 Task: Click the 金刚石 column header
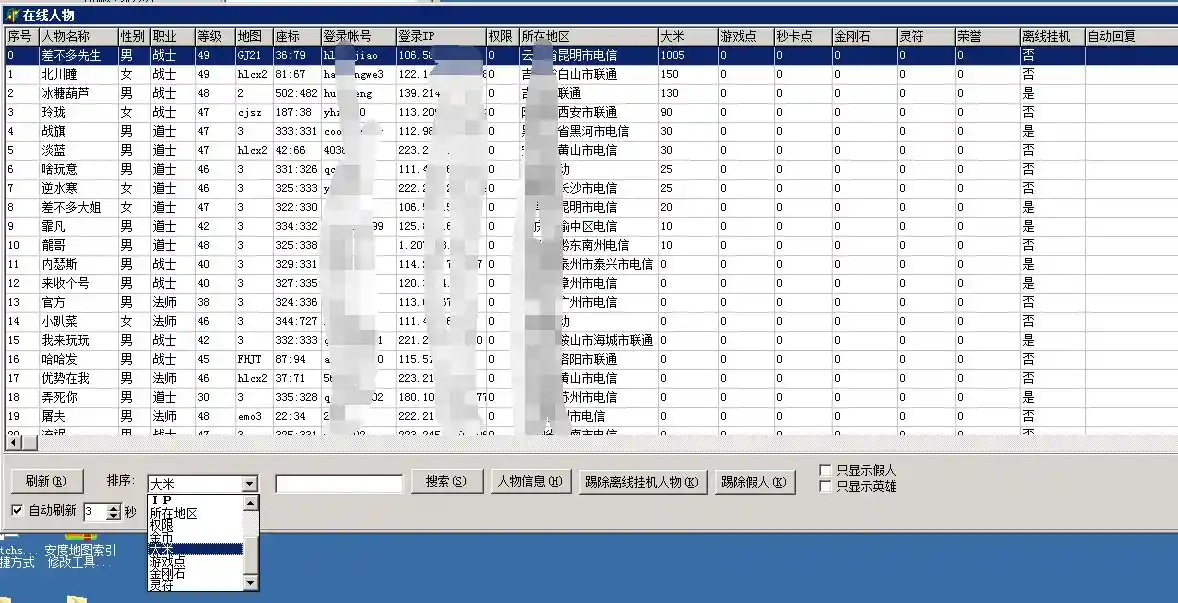pos(864,36)
